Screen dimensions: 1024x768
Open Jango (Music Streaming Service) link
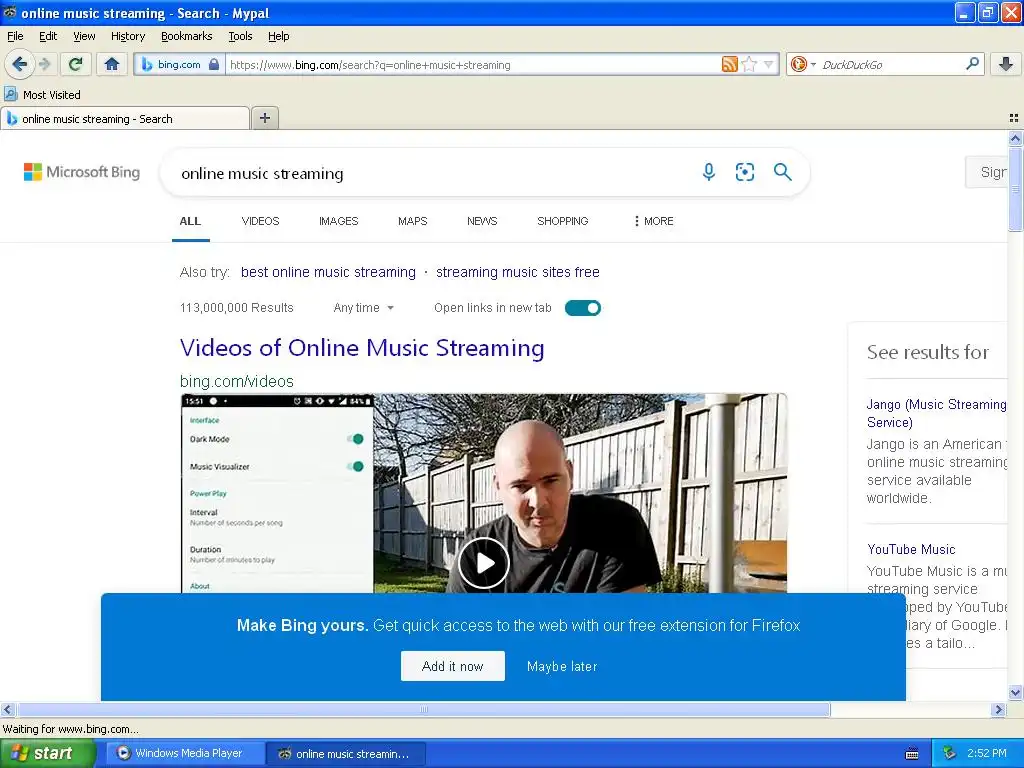pyautogui.click(x=936, y=413)
